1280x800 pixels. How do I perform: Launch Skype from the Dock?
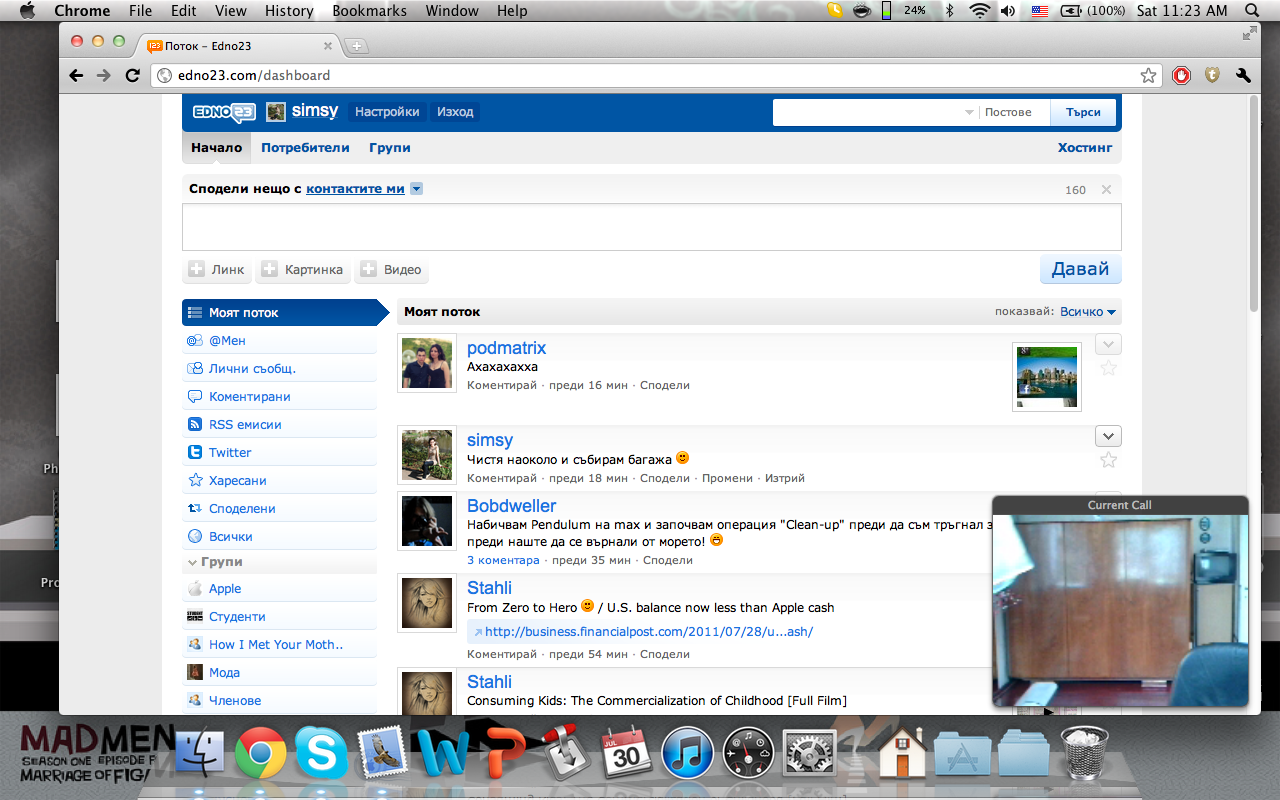(321, 754)
